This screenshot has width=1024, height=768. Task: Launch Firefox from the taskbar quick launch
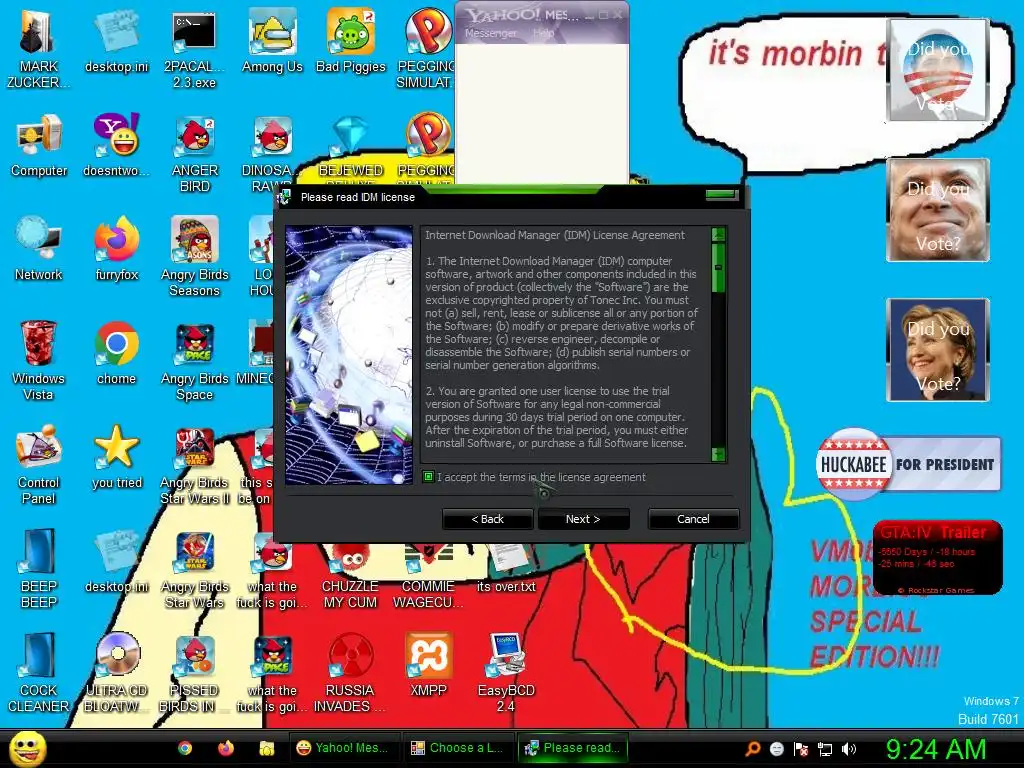coord(226,748)
